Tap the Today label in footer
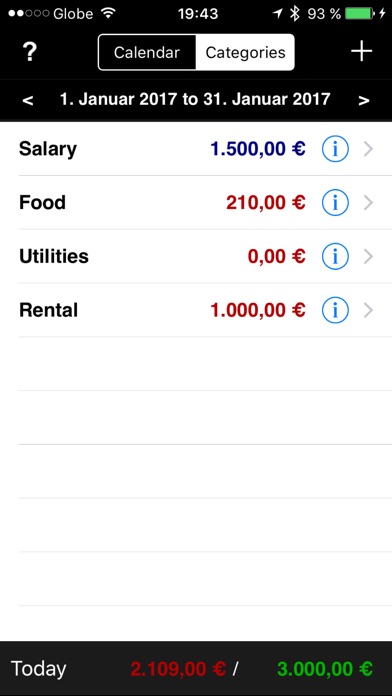The width and height of the screenshot is (392, 696). pyautogui.click(x=39, y=669)
